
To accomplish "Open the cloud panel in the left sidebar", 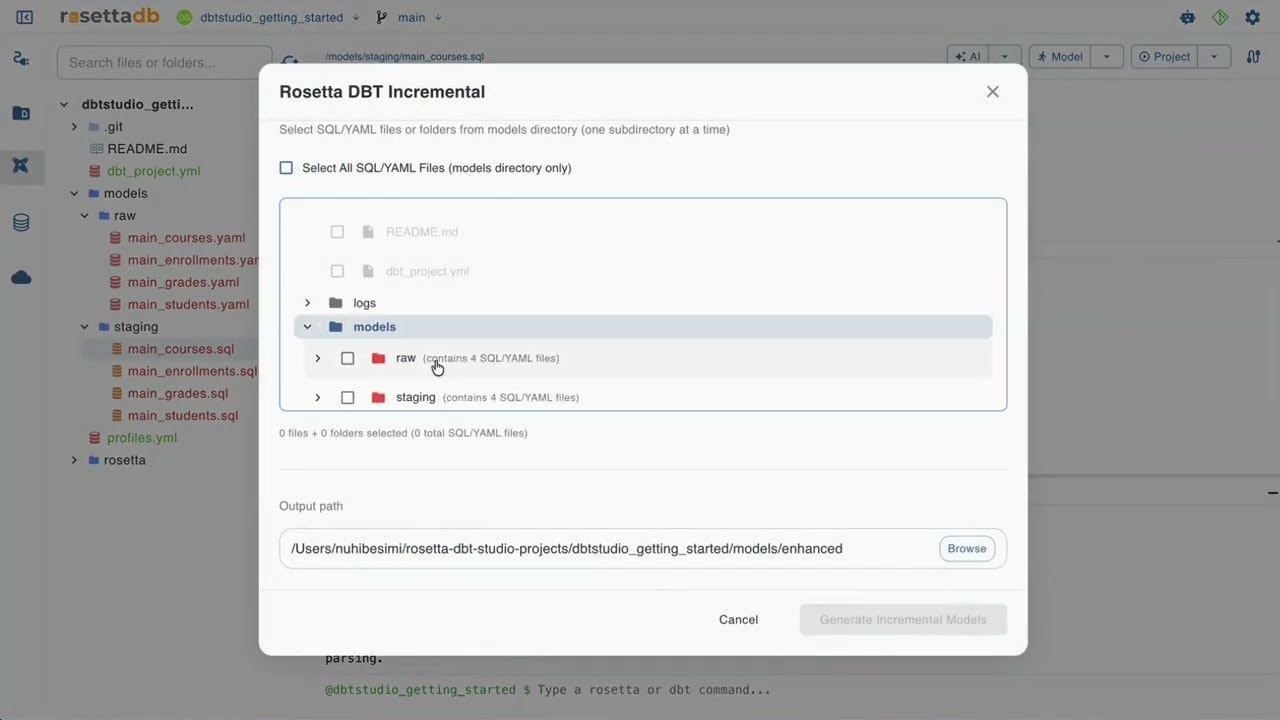I will click(21, 277).
